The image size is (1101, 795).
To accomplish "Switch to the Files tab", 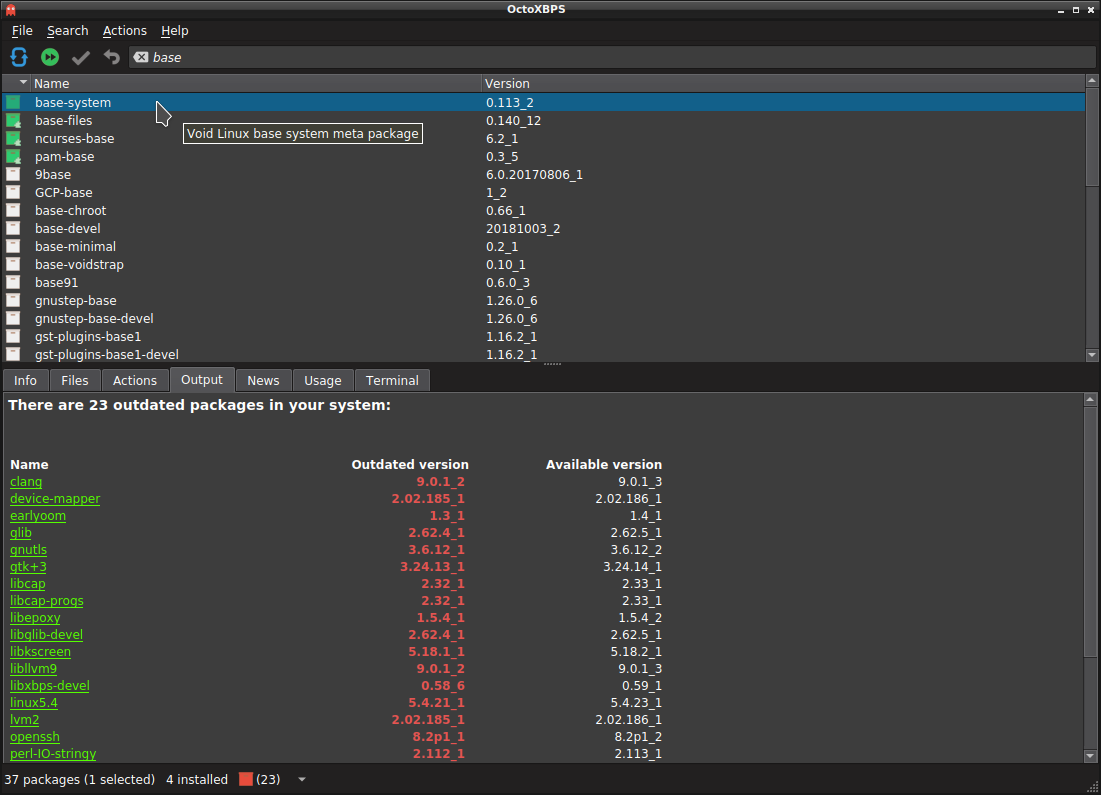I will click(74, 380).
